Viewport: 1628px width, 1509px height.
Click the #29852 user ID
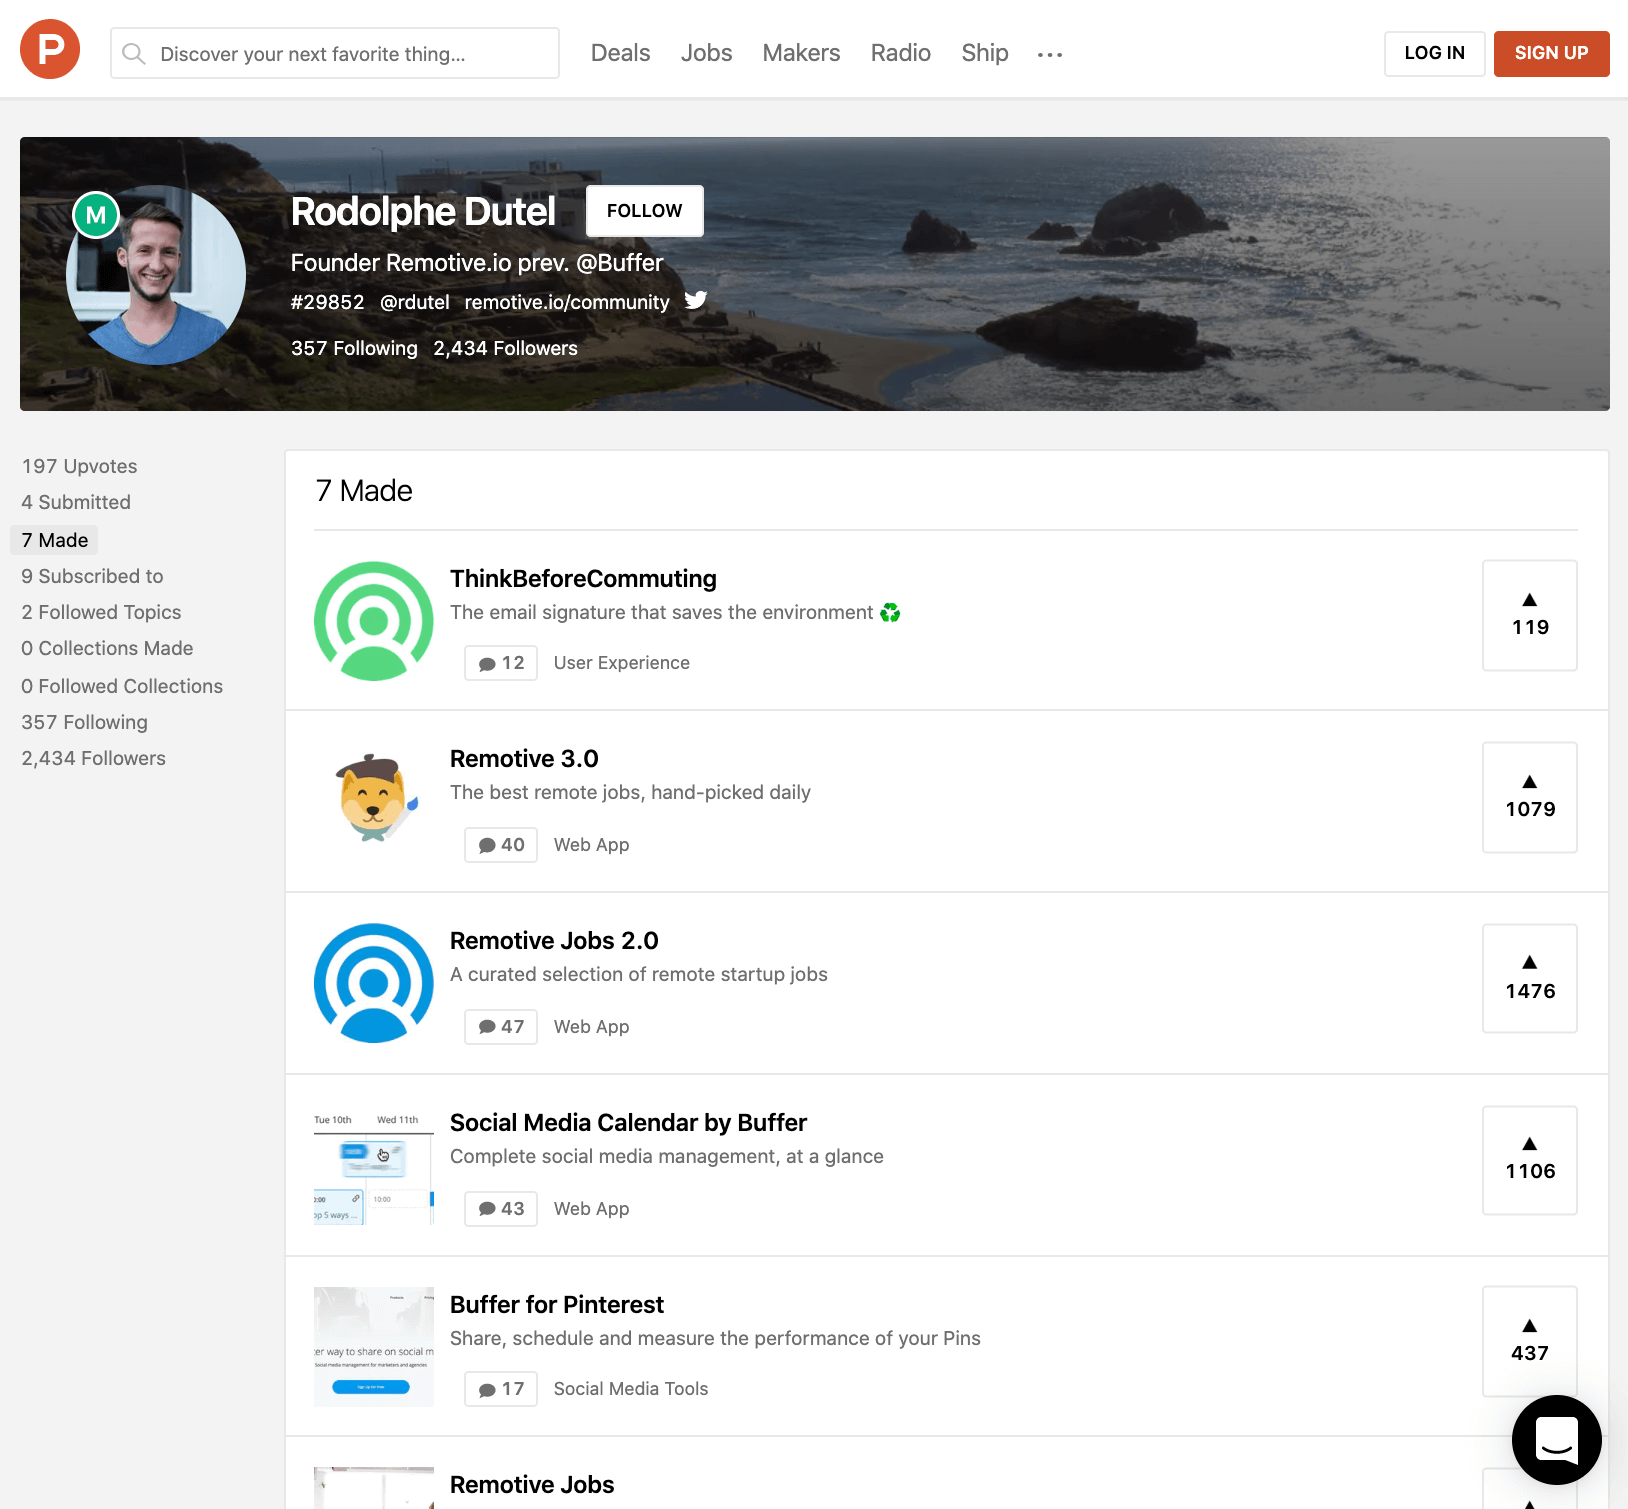[x=327, y=302]
